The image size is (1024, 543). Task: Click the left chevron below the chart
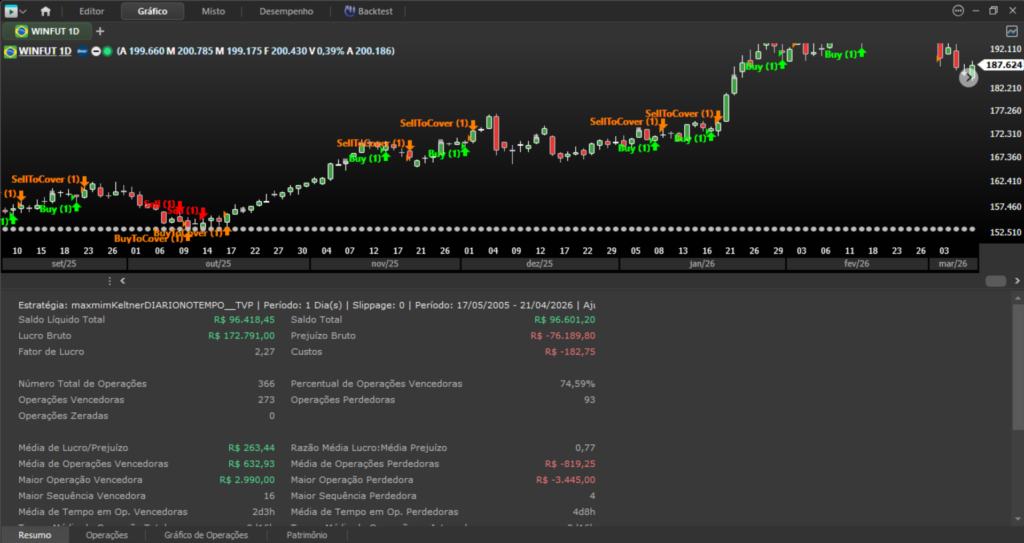[x=122, y=281]
